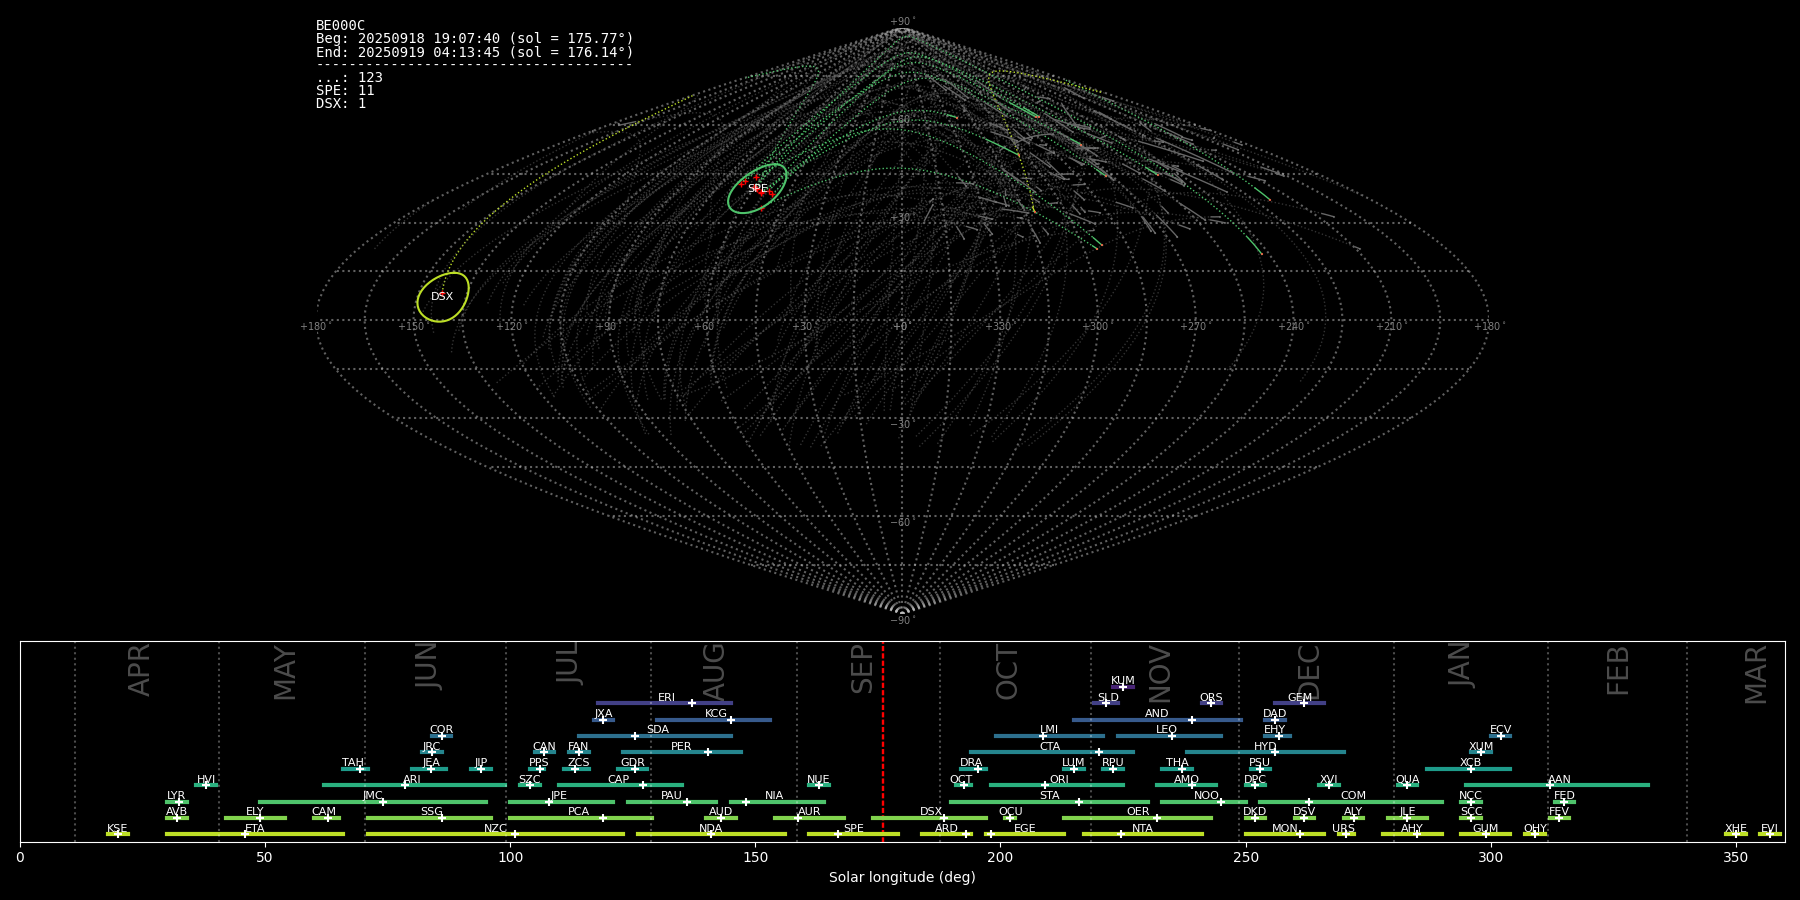Click the DSX radiant label on sky map
1800x900 pixels.
coord(442,297)
